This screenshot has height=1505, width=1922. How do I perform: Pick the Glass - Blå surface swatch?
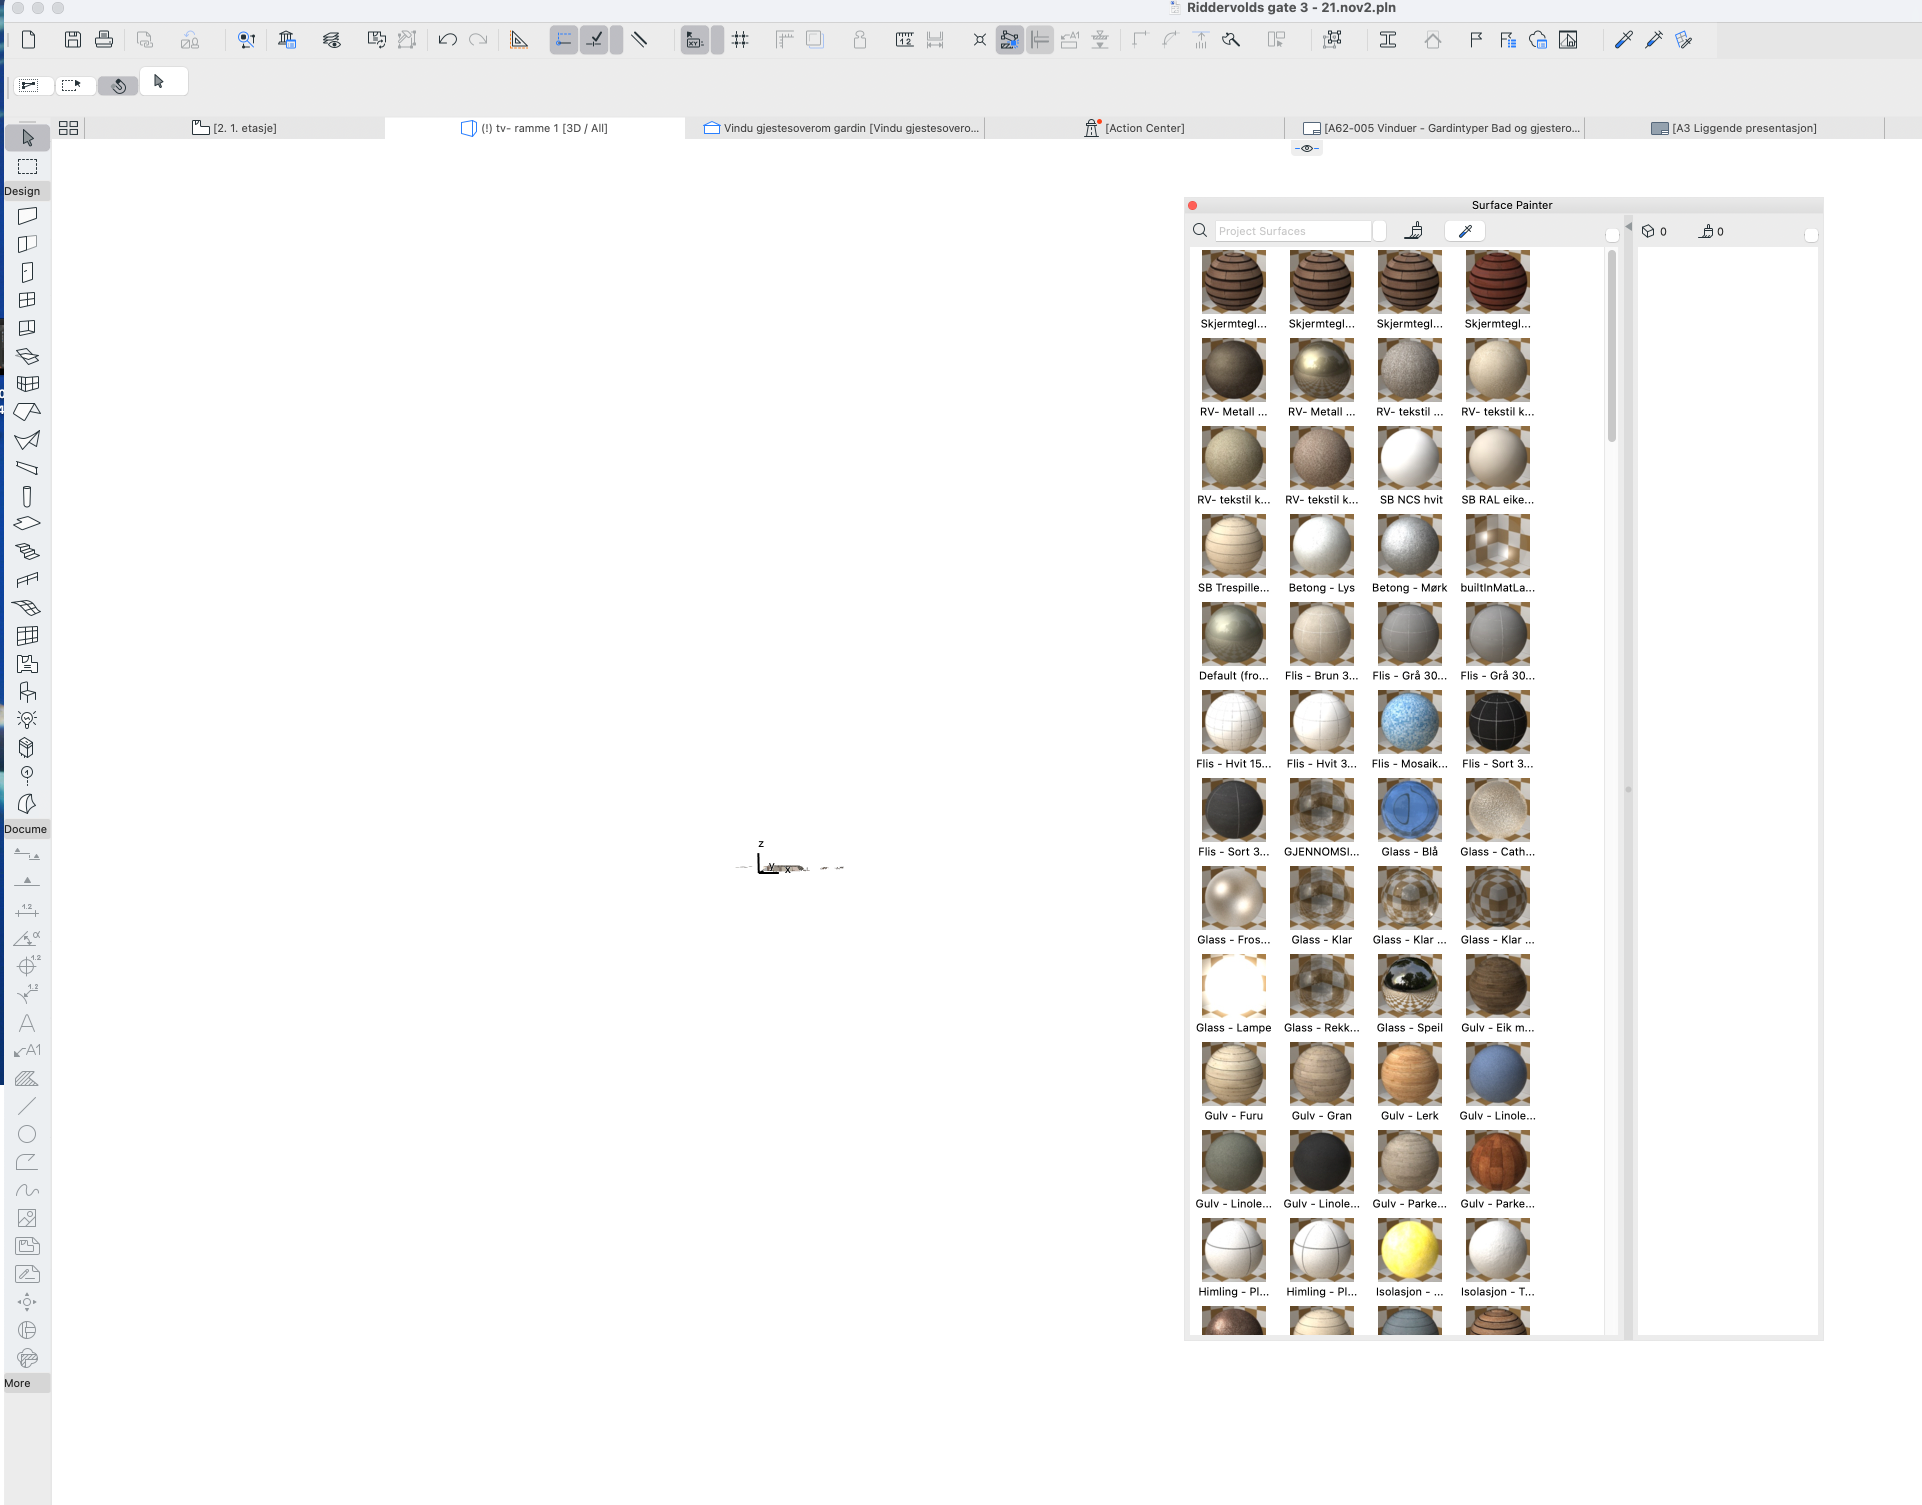tap(1409, 811)
